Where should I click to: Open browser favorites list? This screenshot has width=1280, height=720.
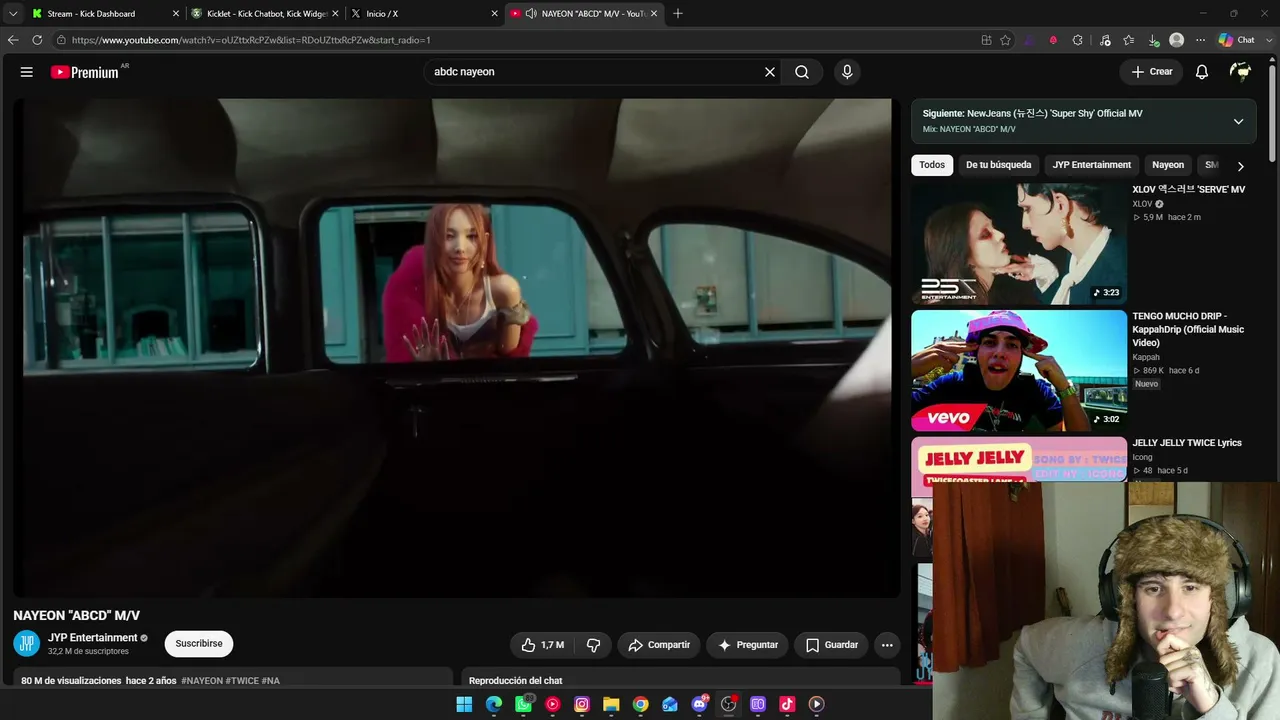pos(1129,40)
